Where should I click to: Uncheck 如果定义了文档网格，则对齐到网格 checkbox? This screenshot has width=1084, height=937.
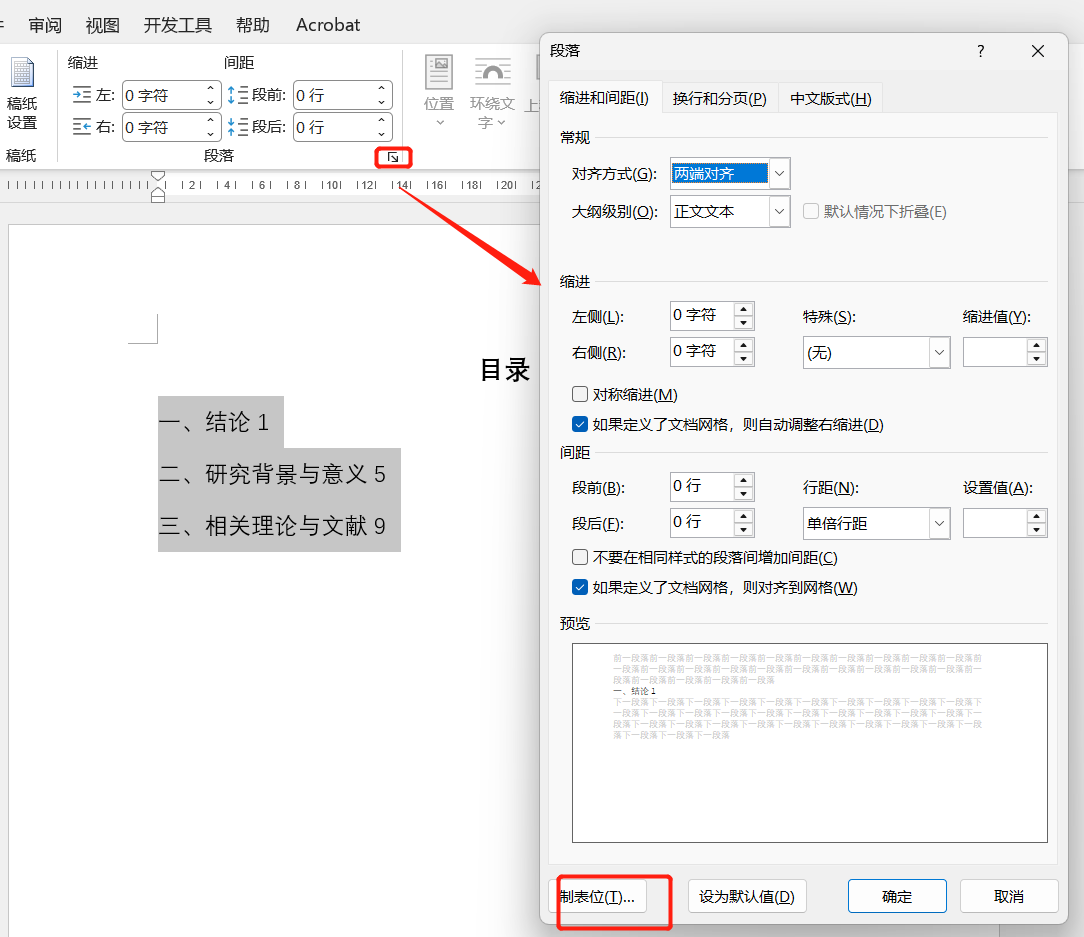click(580, 588)
